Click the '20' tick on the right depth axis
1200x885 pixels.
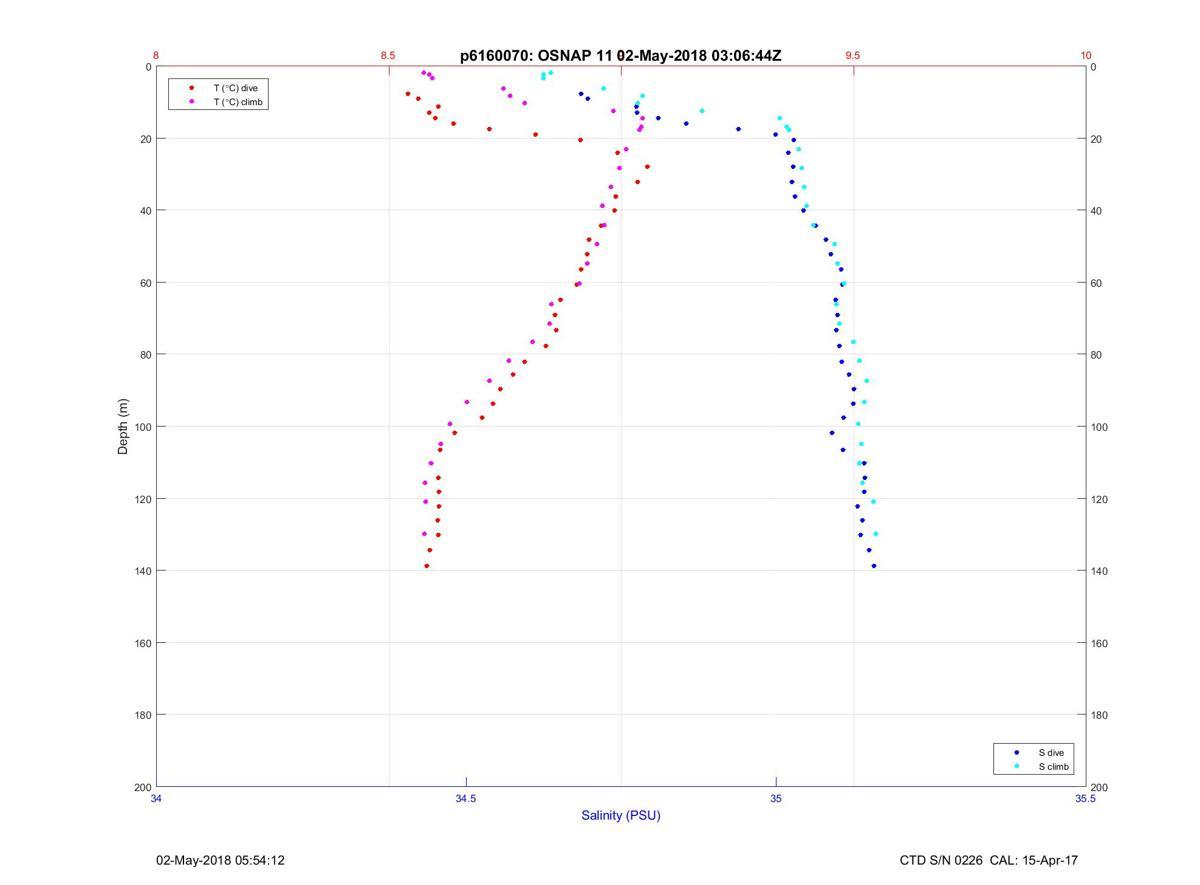[x=1096, y=139]
